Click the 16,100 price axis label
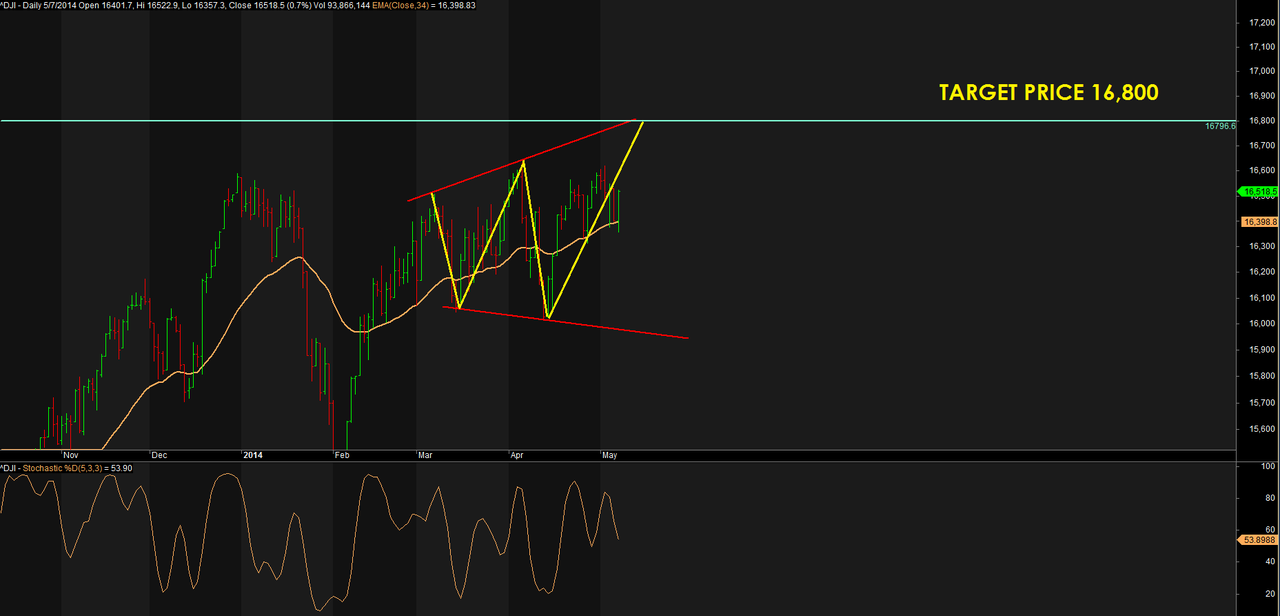1280x616 pixels. pyautogui.click(x=1262, y=298)
